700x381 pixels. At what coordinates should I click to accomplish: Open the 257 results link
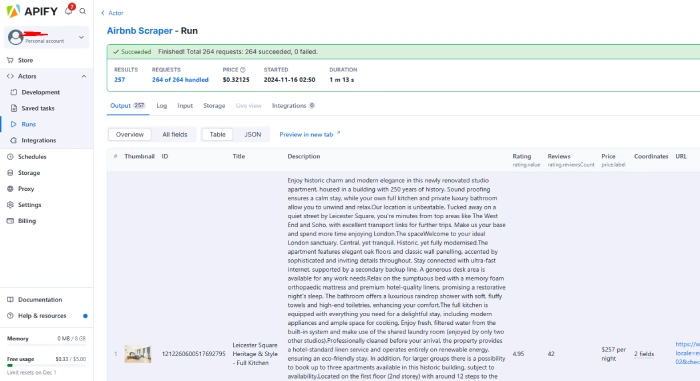(x=120, y=80)
